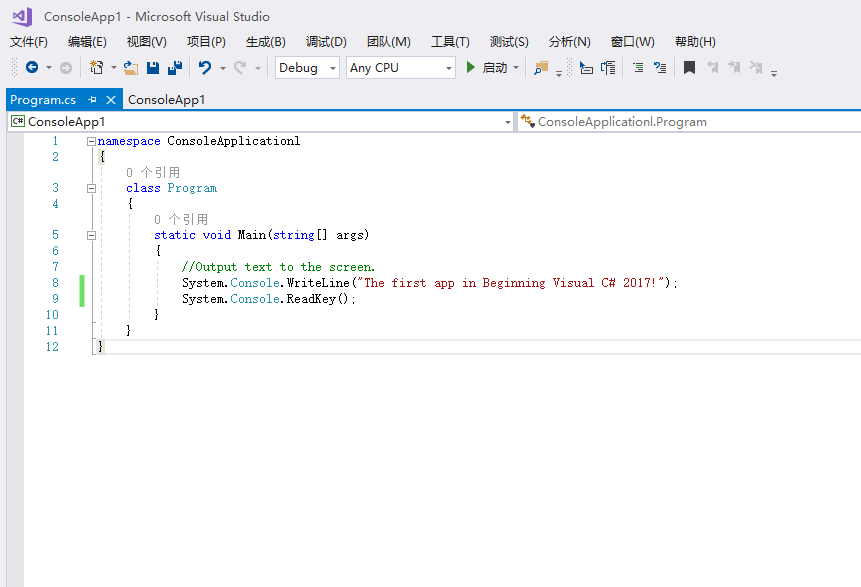Image resolution: width=861 pixels, height=587 pixels.
Task: Click the previous bookmark icon
Action: click(x=713, y=68)
